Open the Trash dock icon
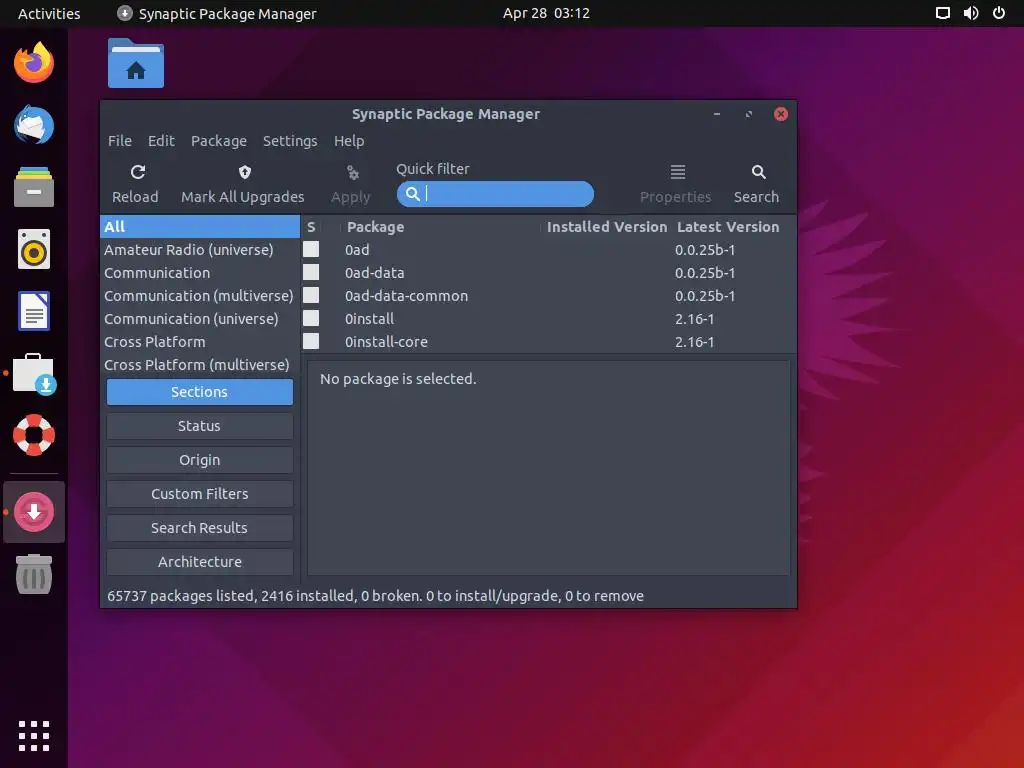 tap(34, 574)
